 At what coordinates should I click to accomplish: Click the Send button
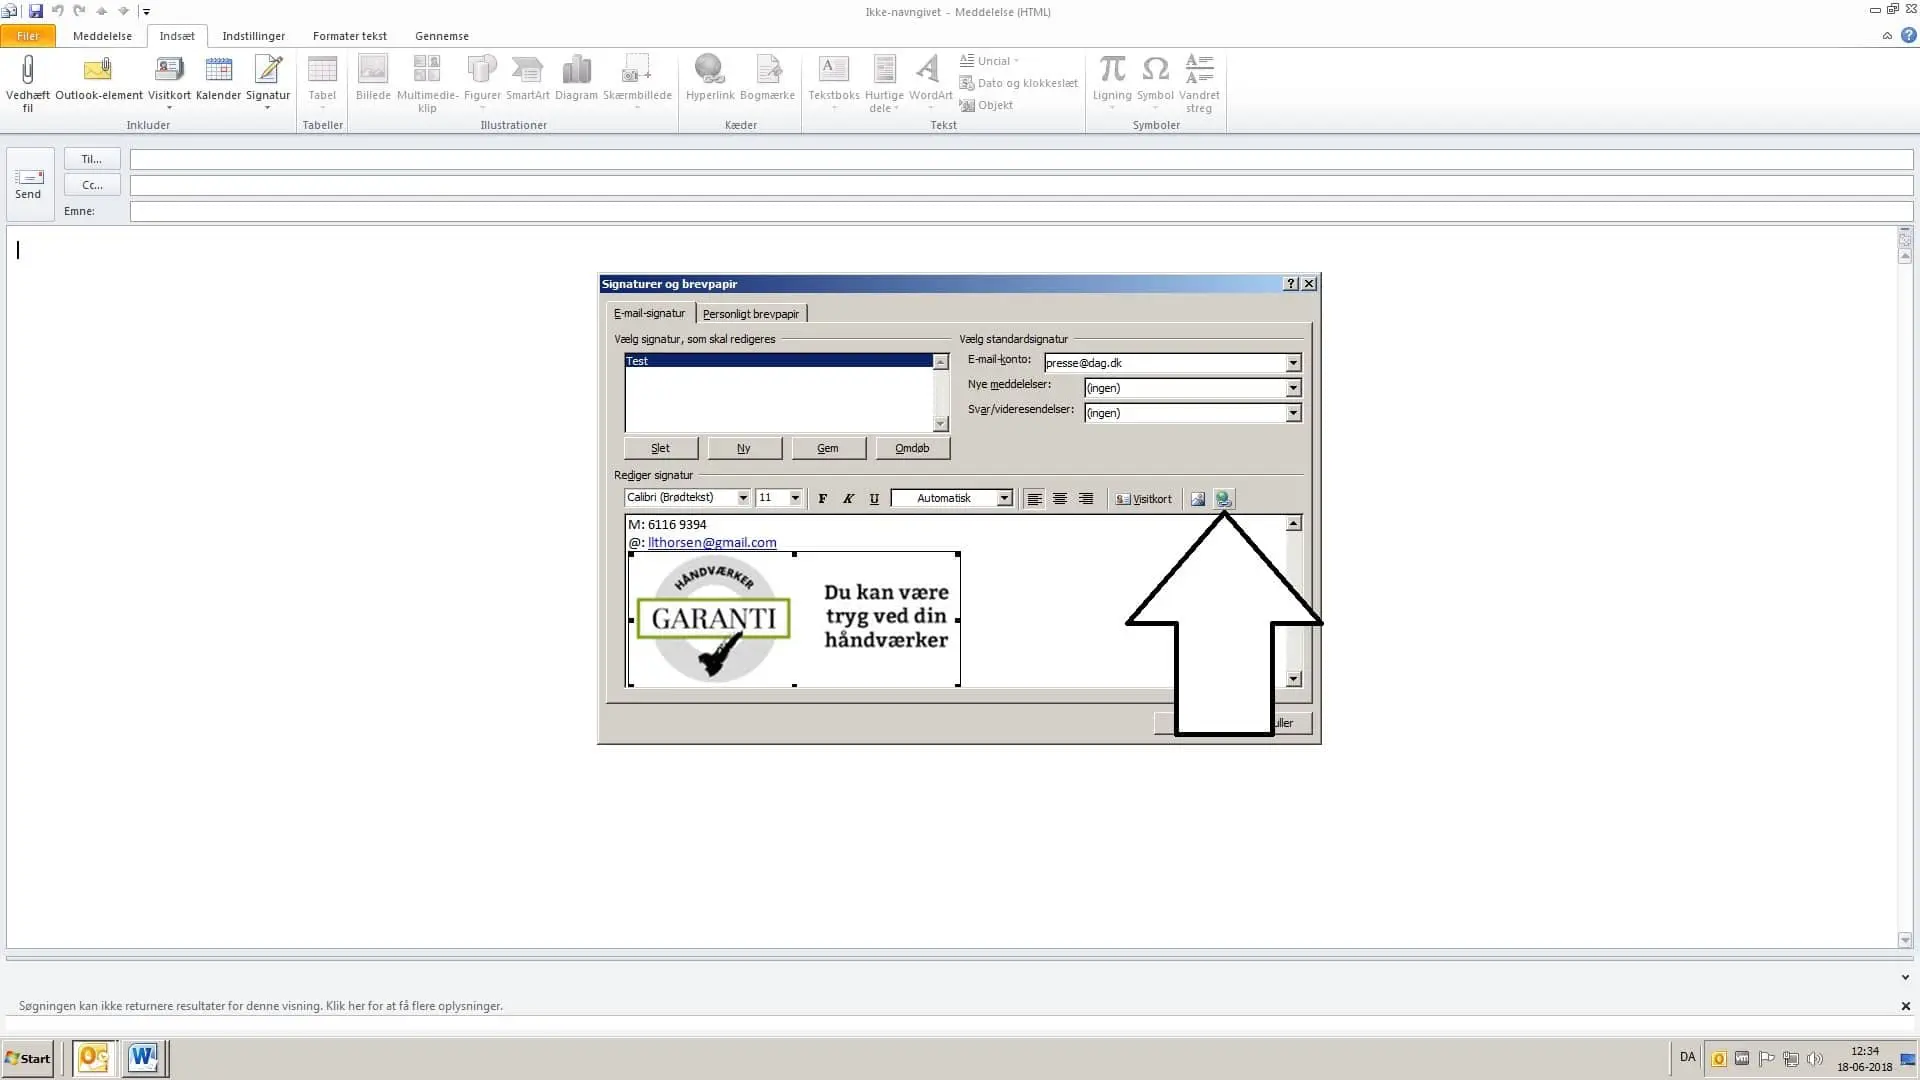[28, 183]
